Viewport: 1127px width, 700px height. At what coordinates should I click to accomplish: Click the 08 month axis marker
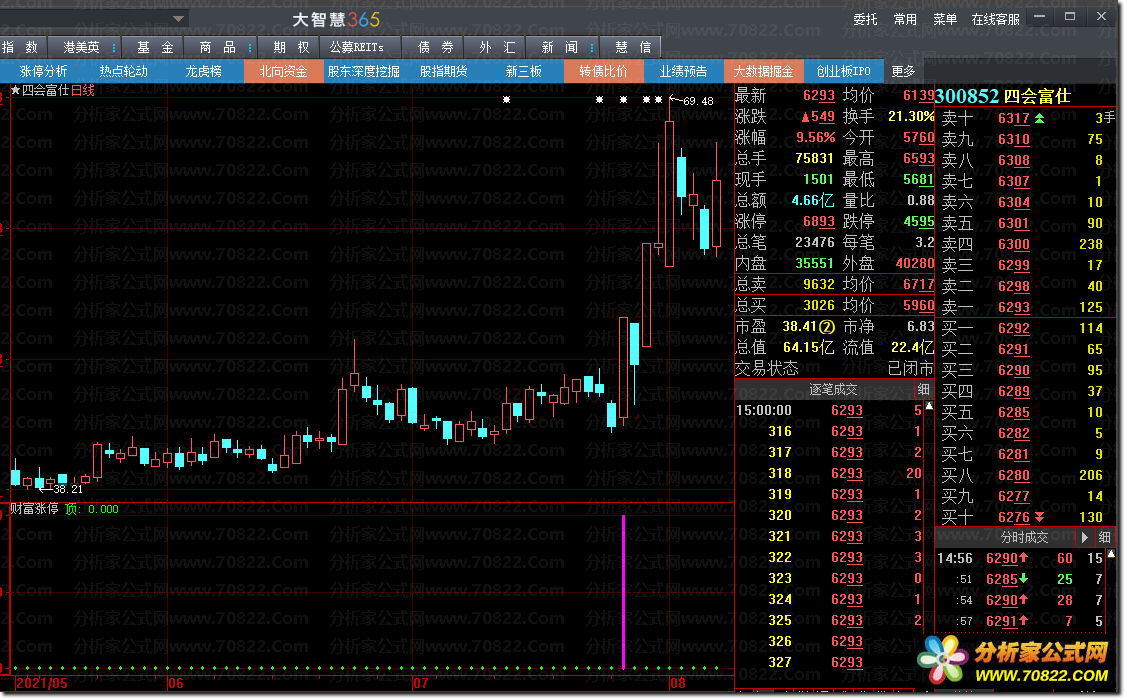(x=677, y=683)
